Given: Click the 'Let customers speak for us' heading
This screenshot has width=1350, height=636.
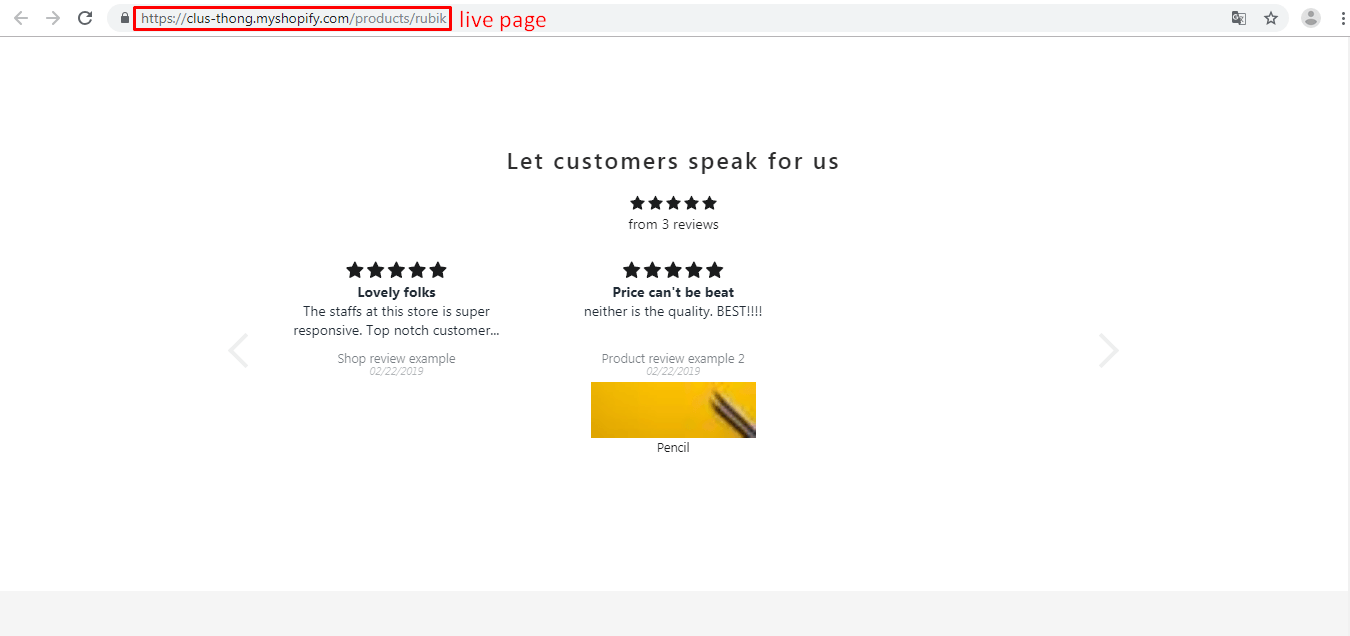Looking at the screenshot, I should click(673, 161).
